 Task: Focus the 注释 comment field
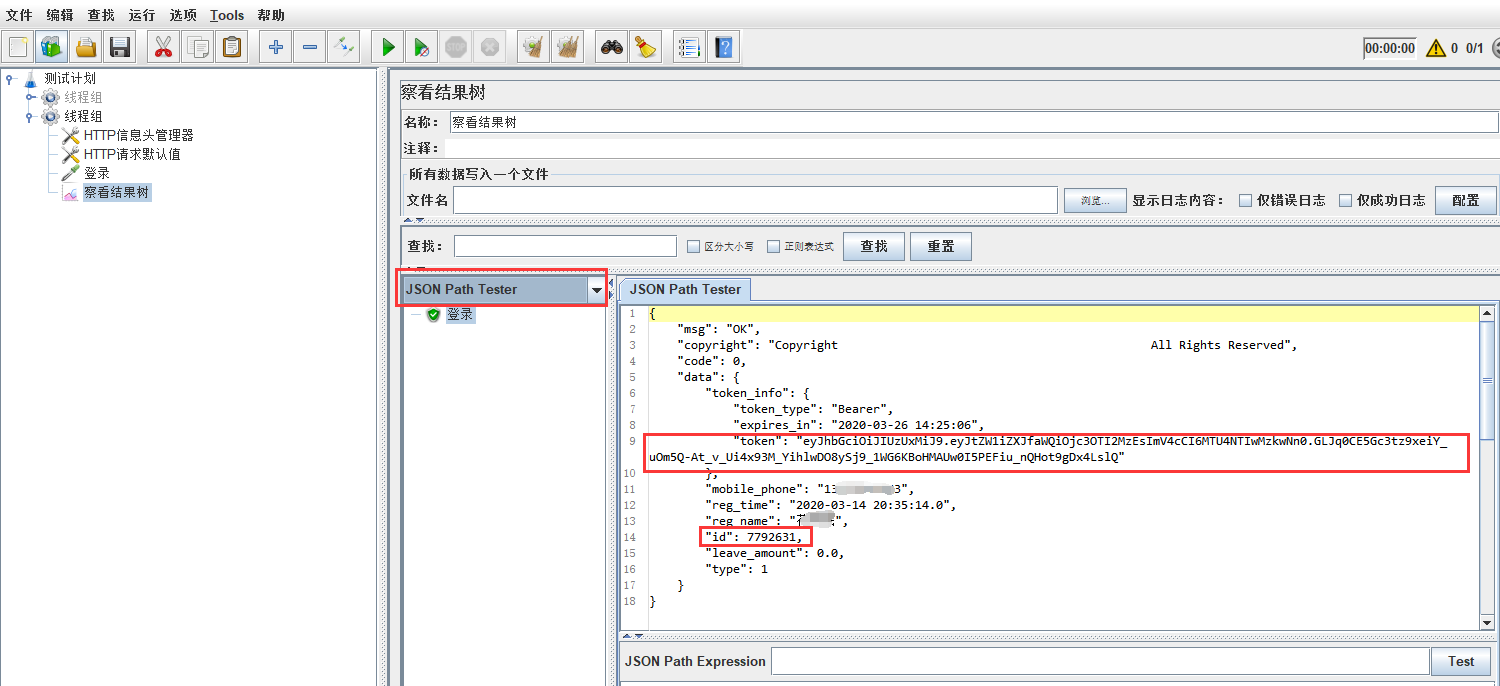pos(974,148)
